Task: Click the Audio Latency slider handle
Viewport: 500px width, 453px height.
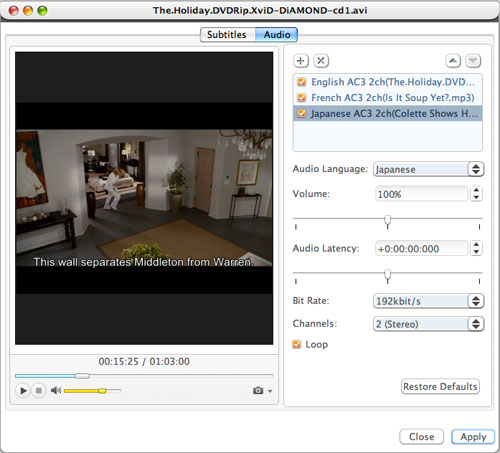Action: (x=387, y=276)
